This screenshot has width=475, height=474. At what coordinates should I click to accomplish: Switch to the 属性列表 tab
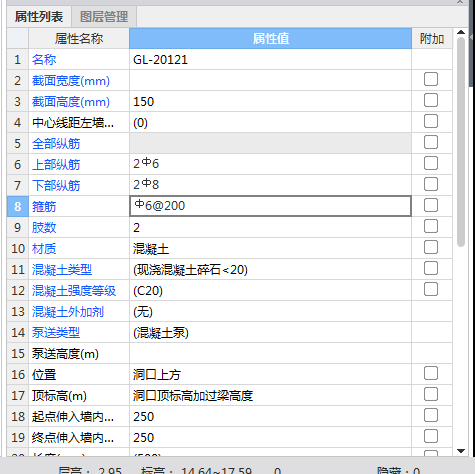[x=39, y=17]
